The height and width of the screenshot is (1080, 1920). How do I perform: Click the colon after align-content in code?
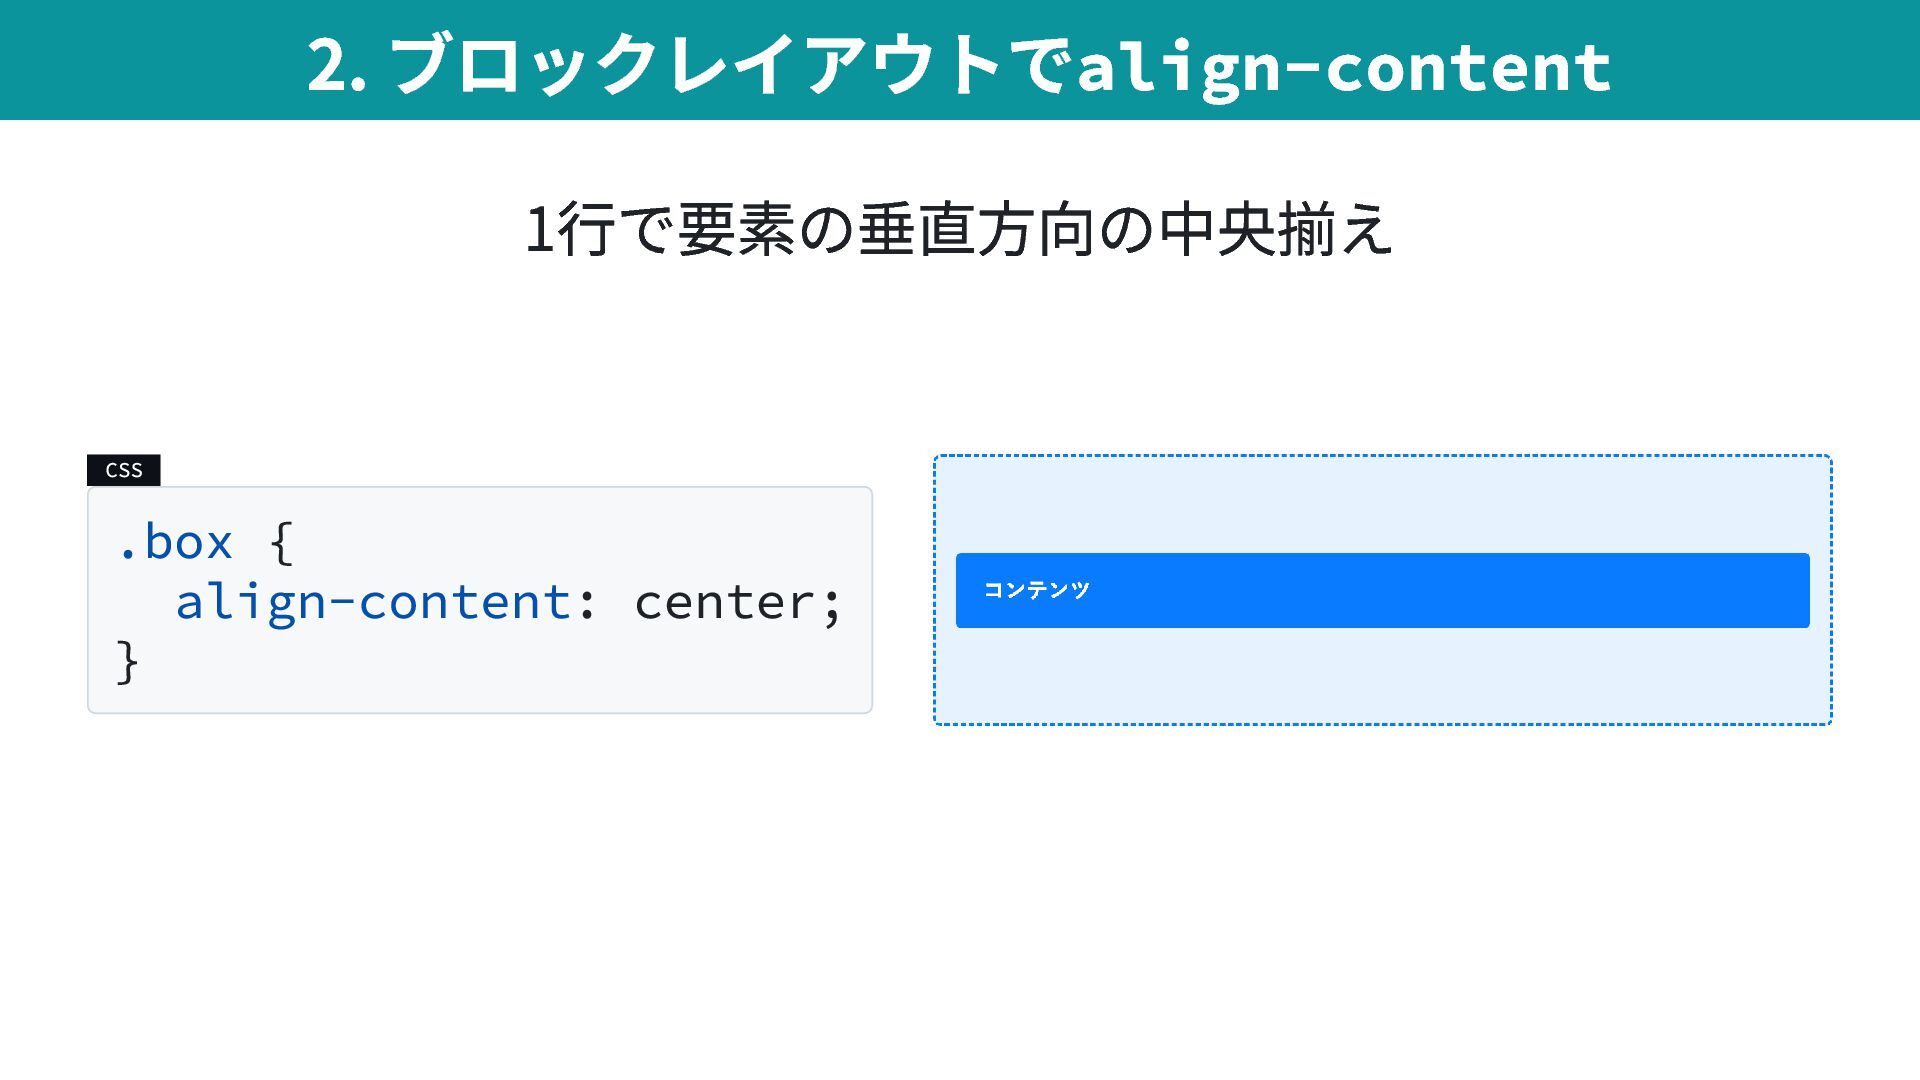coord(587,604)
